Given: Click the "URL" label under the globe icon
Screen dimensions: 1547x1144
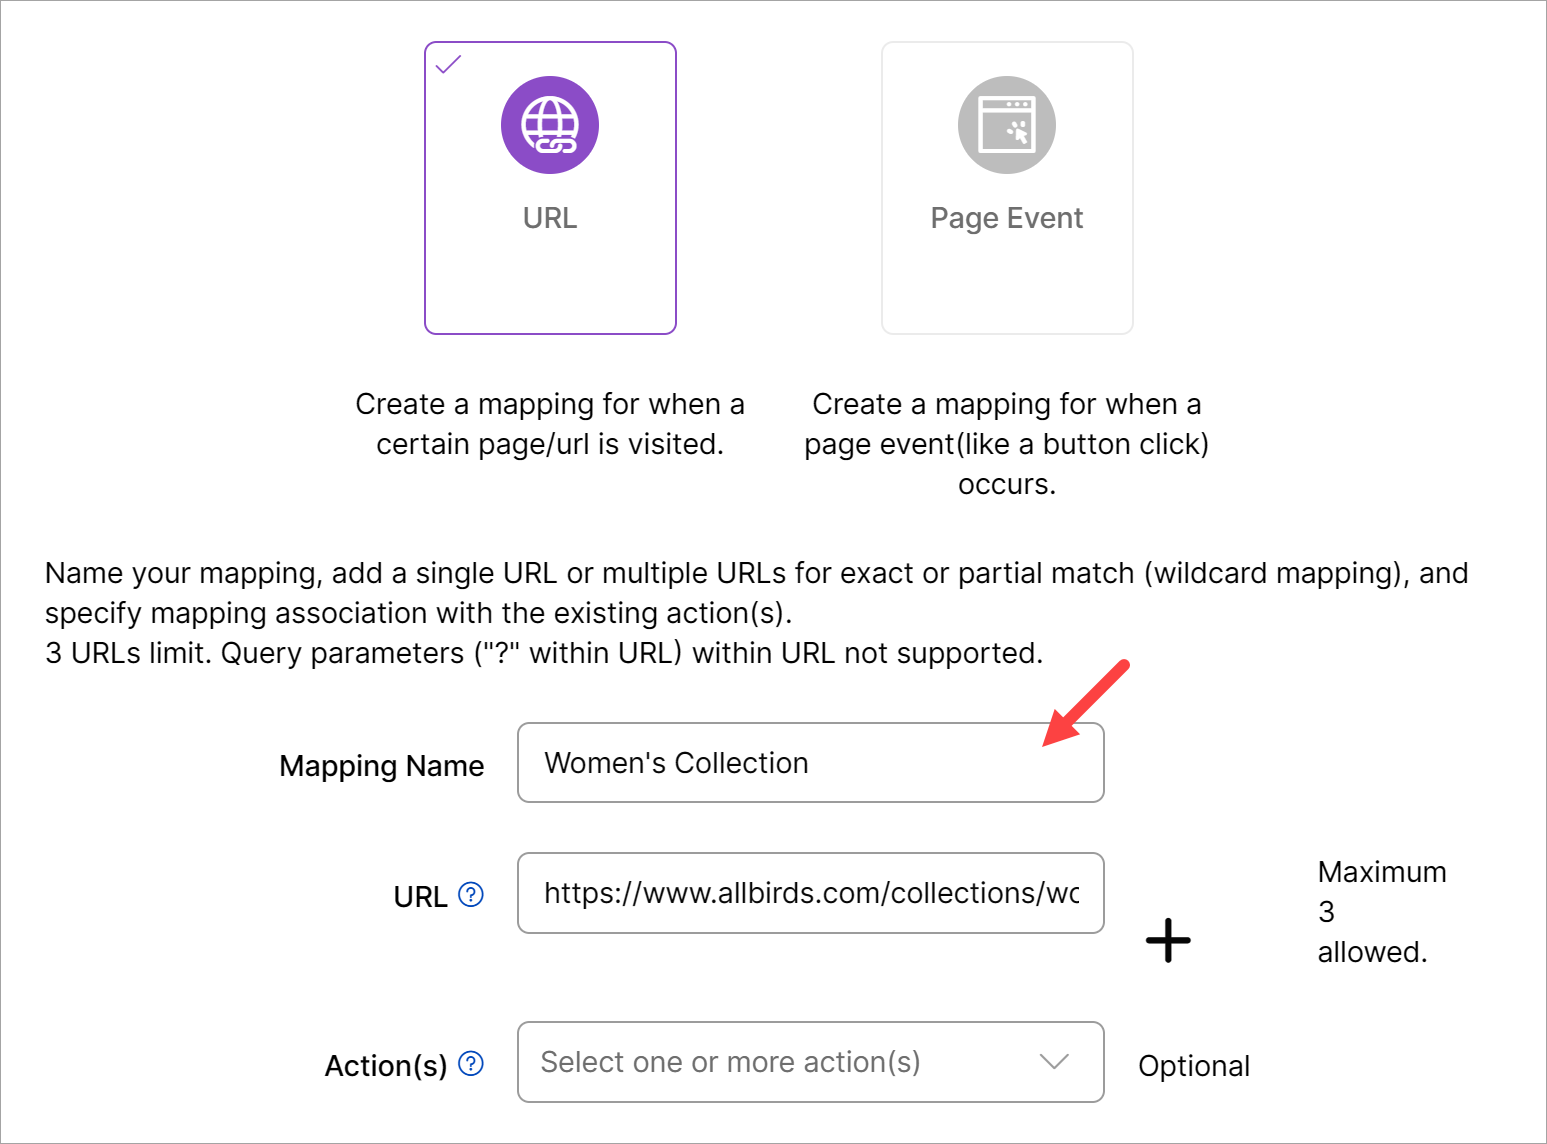Looking at the screenshot, I should point(550,218).
